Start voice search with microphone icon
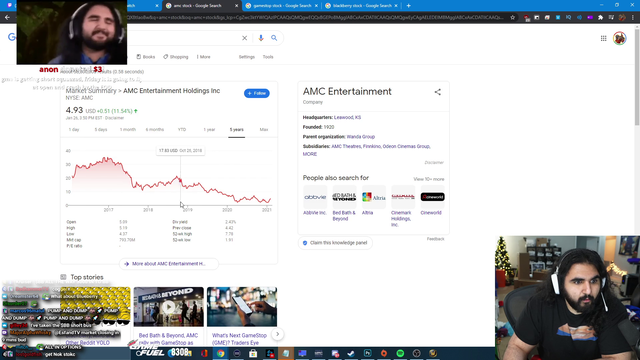Viewport: 640px width, 360px height. [x=261, y=38]
